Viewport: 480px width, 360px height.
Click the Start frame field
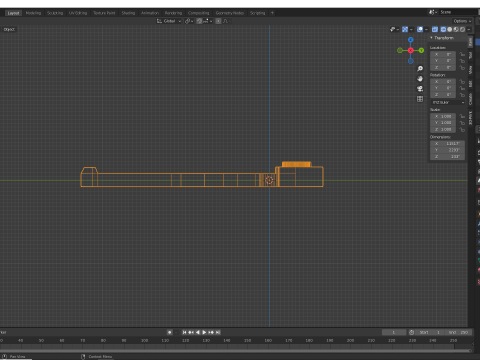coord(431,332)
